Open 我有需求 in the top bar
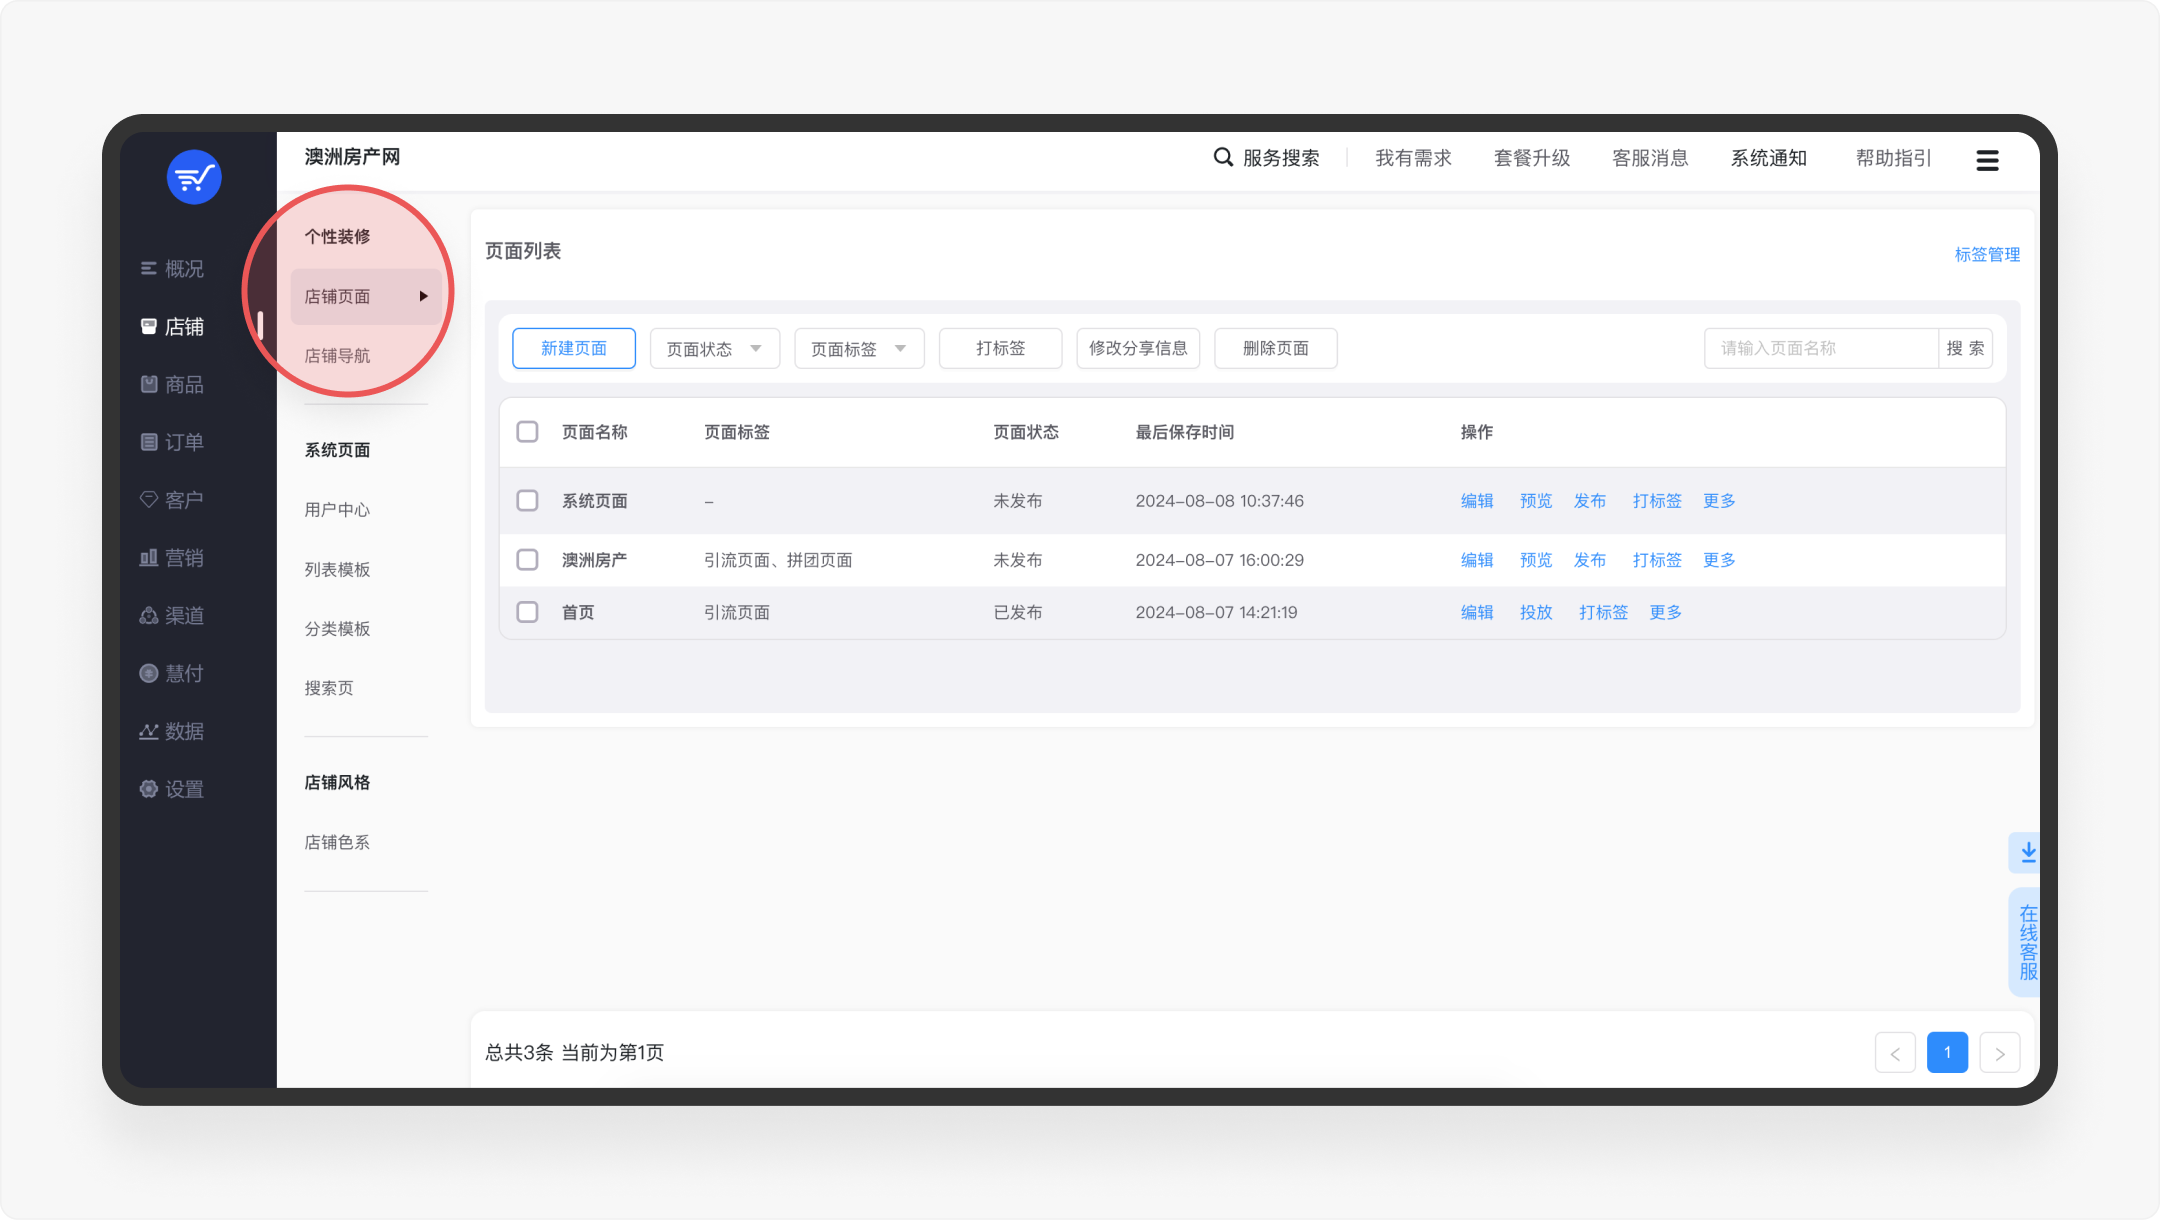This screenshot has width=2160, height=1229. (1413, 158)
